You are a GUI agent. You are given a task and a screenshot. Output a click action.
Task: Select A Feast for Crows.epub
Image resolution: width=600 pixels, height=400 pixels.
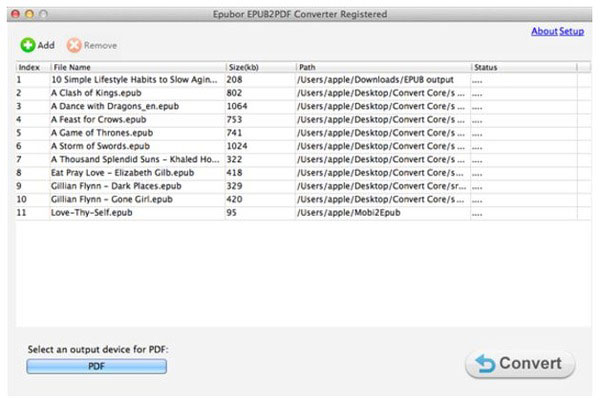click(x=98, y=120)
